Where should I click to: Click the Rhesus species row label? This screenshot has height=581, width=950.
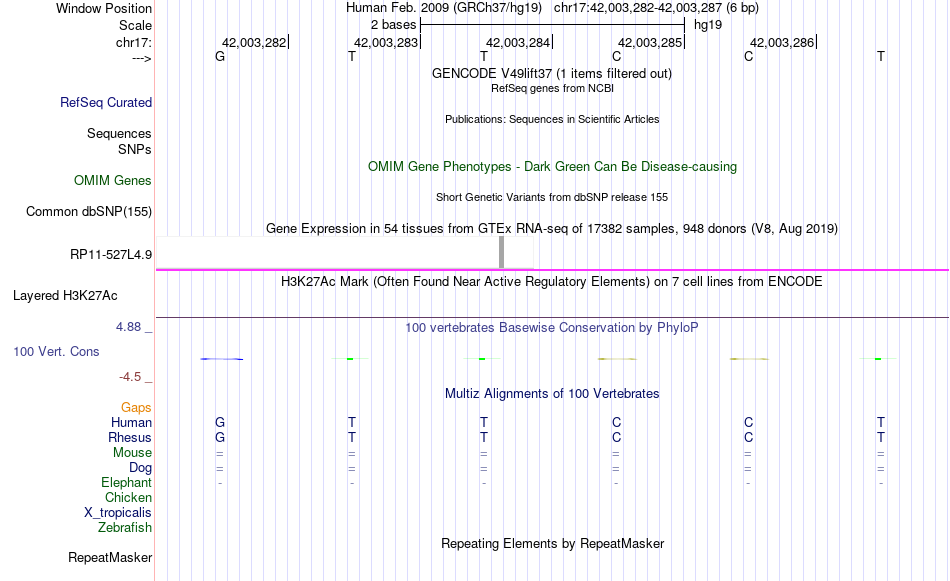(x=130, y=437)
